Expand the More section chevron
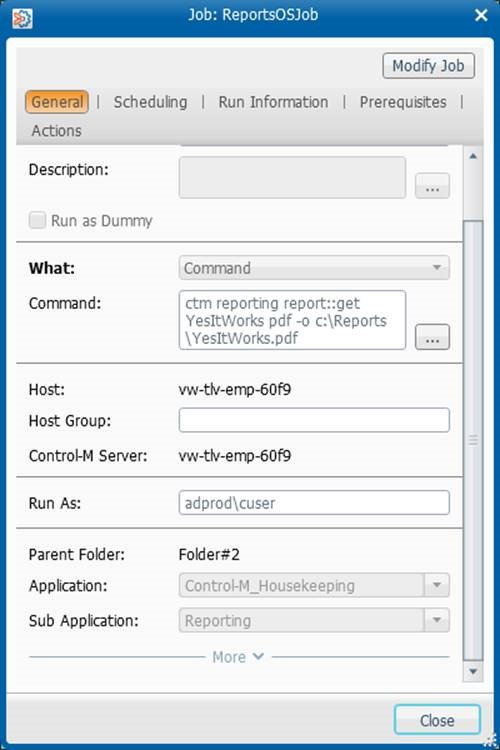 (x=258, y=656)
